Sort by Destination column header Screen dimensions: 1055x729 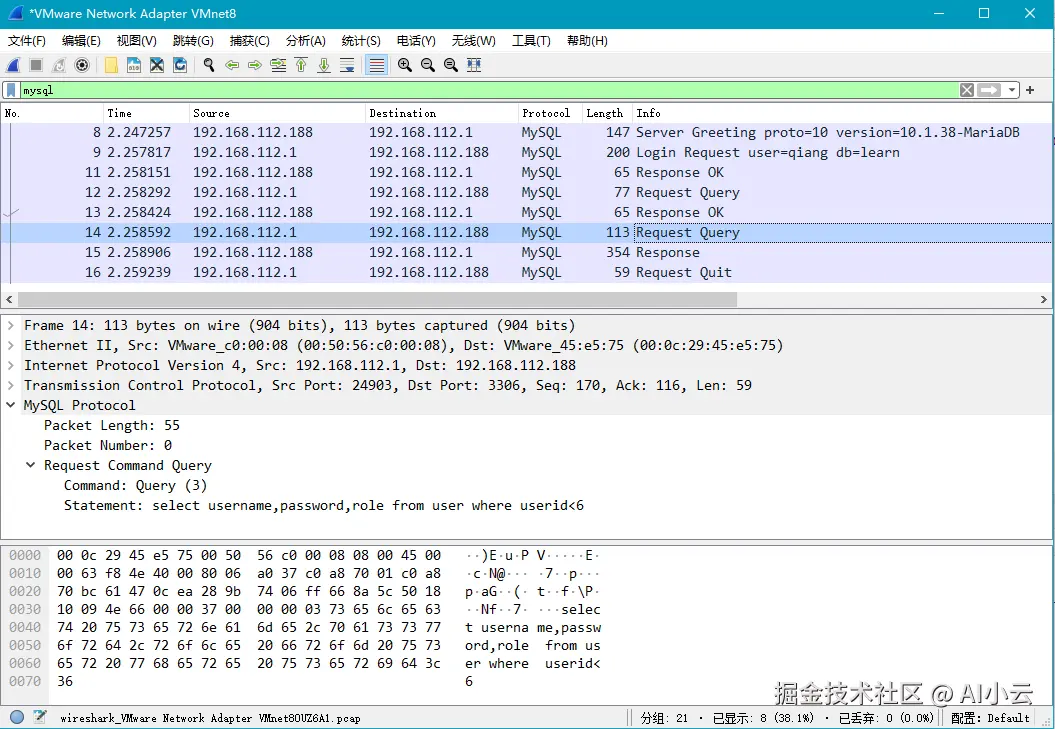441,113
